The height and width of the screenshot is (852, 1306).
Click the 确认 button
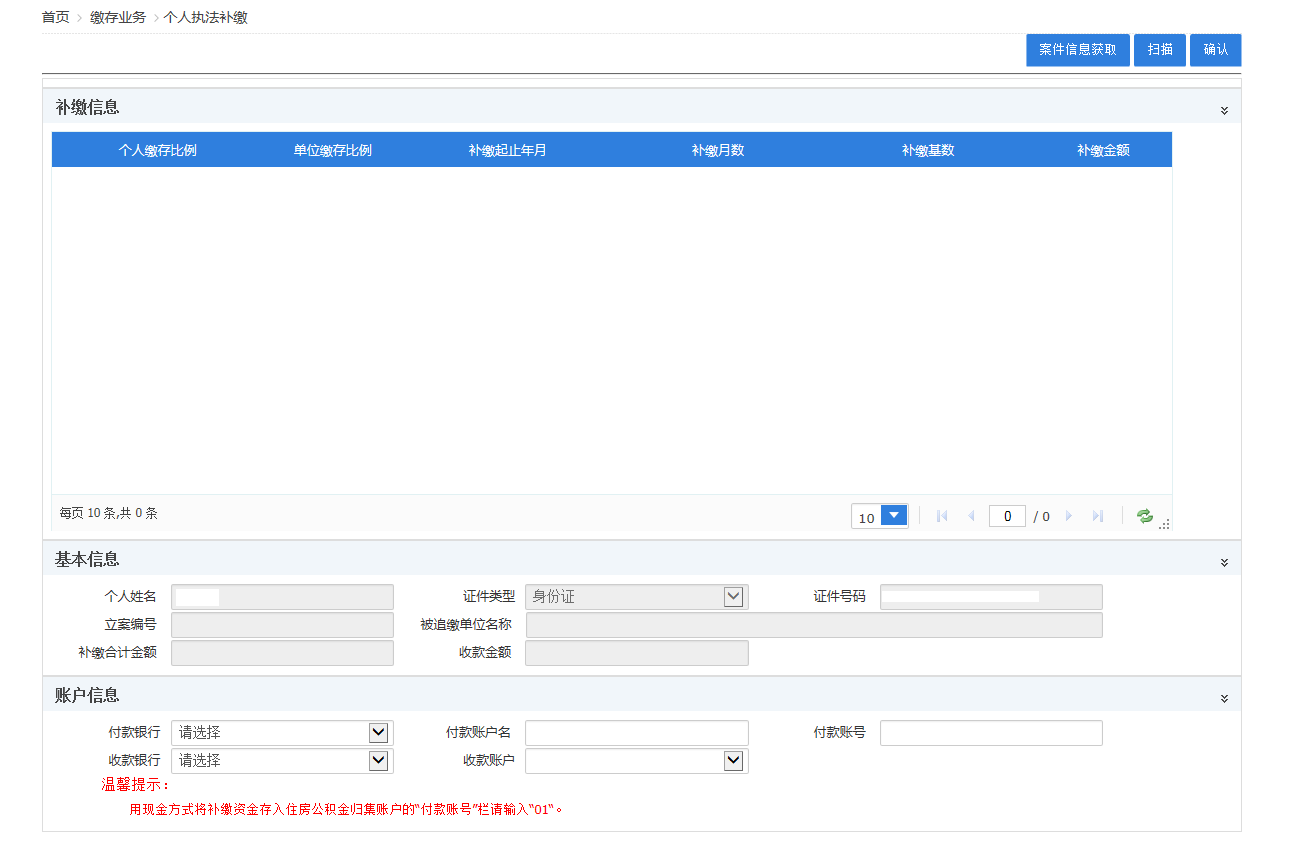click(1215, 50)
